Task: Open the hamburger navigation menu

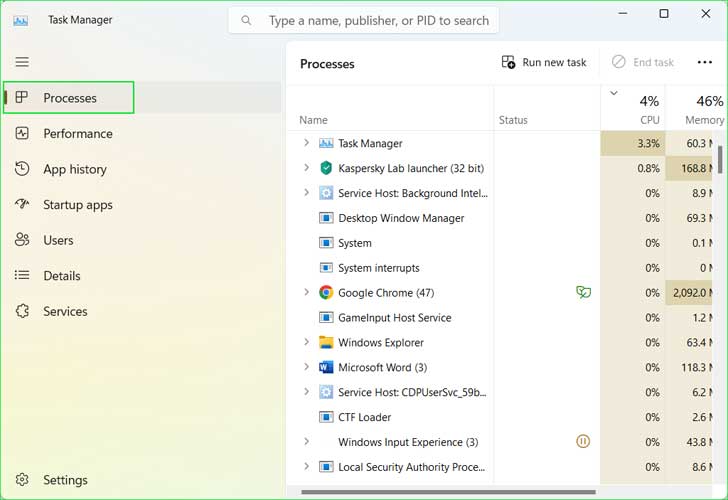Action: click(22, 62)
